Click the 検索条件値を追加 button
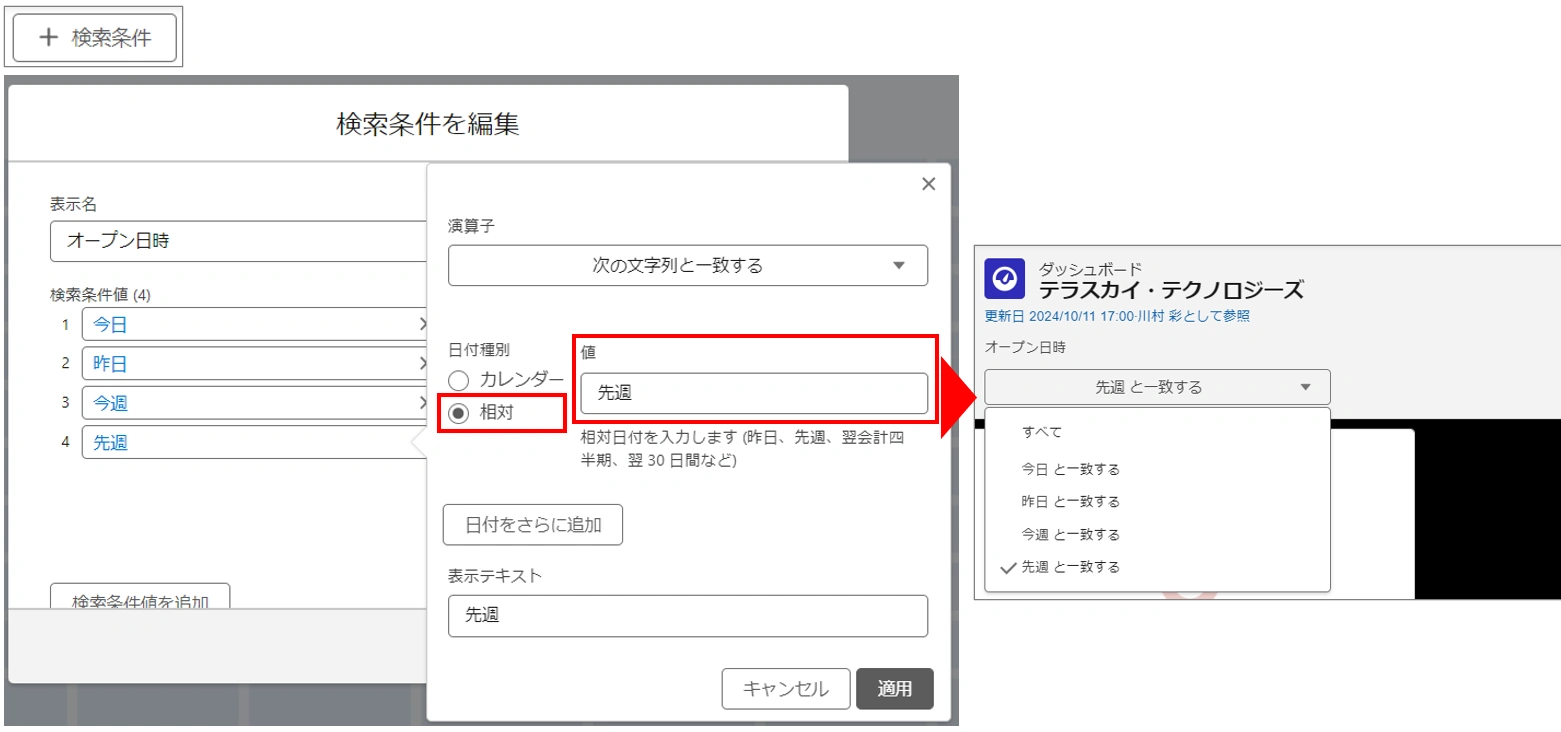Viewport: 1561px width, 732px height. coord(140,597)
